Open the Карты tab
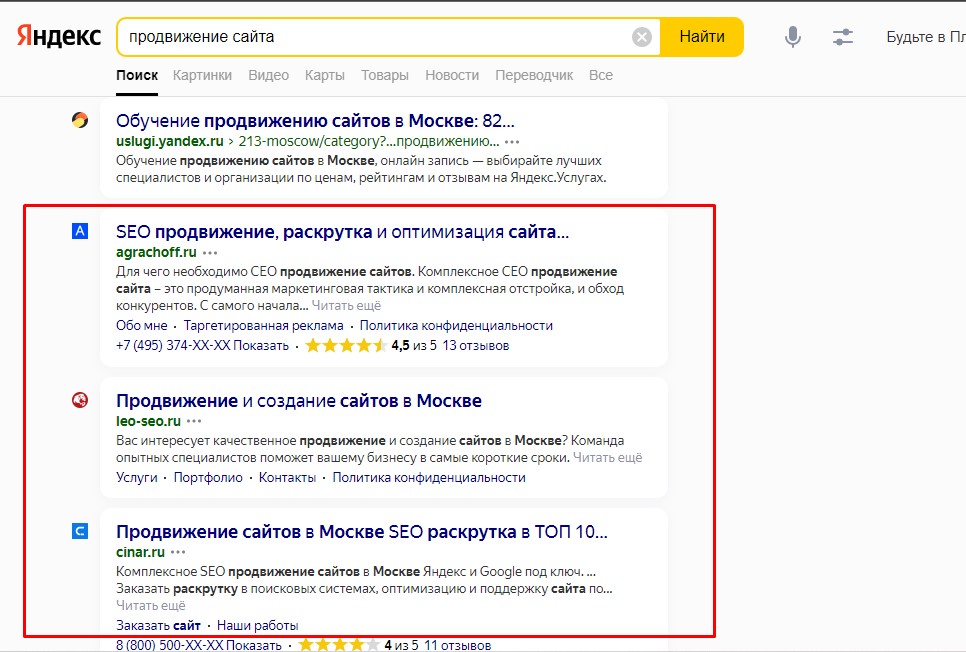Viewport: 966px width, 652px height. (x=325, y=75)
